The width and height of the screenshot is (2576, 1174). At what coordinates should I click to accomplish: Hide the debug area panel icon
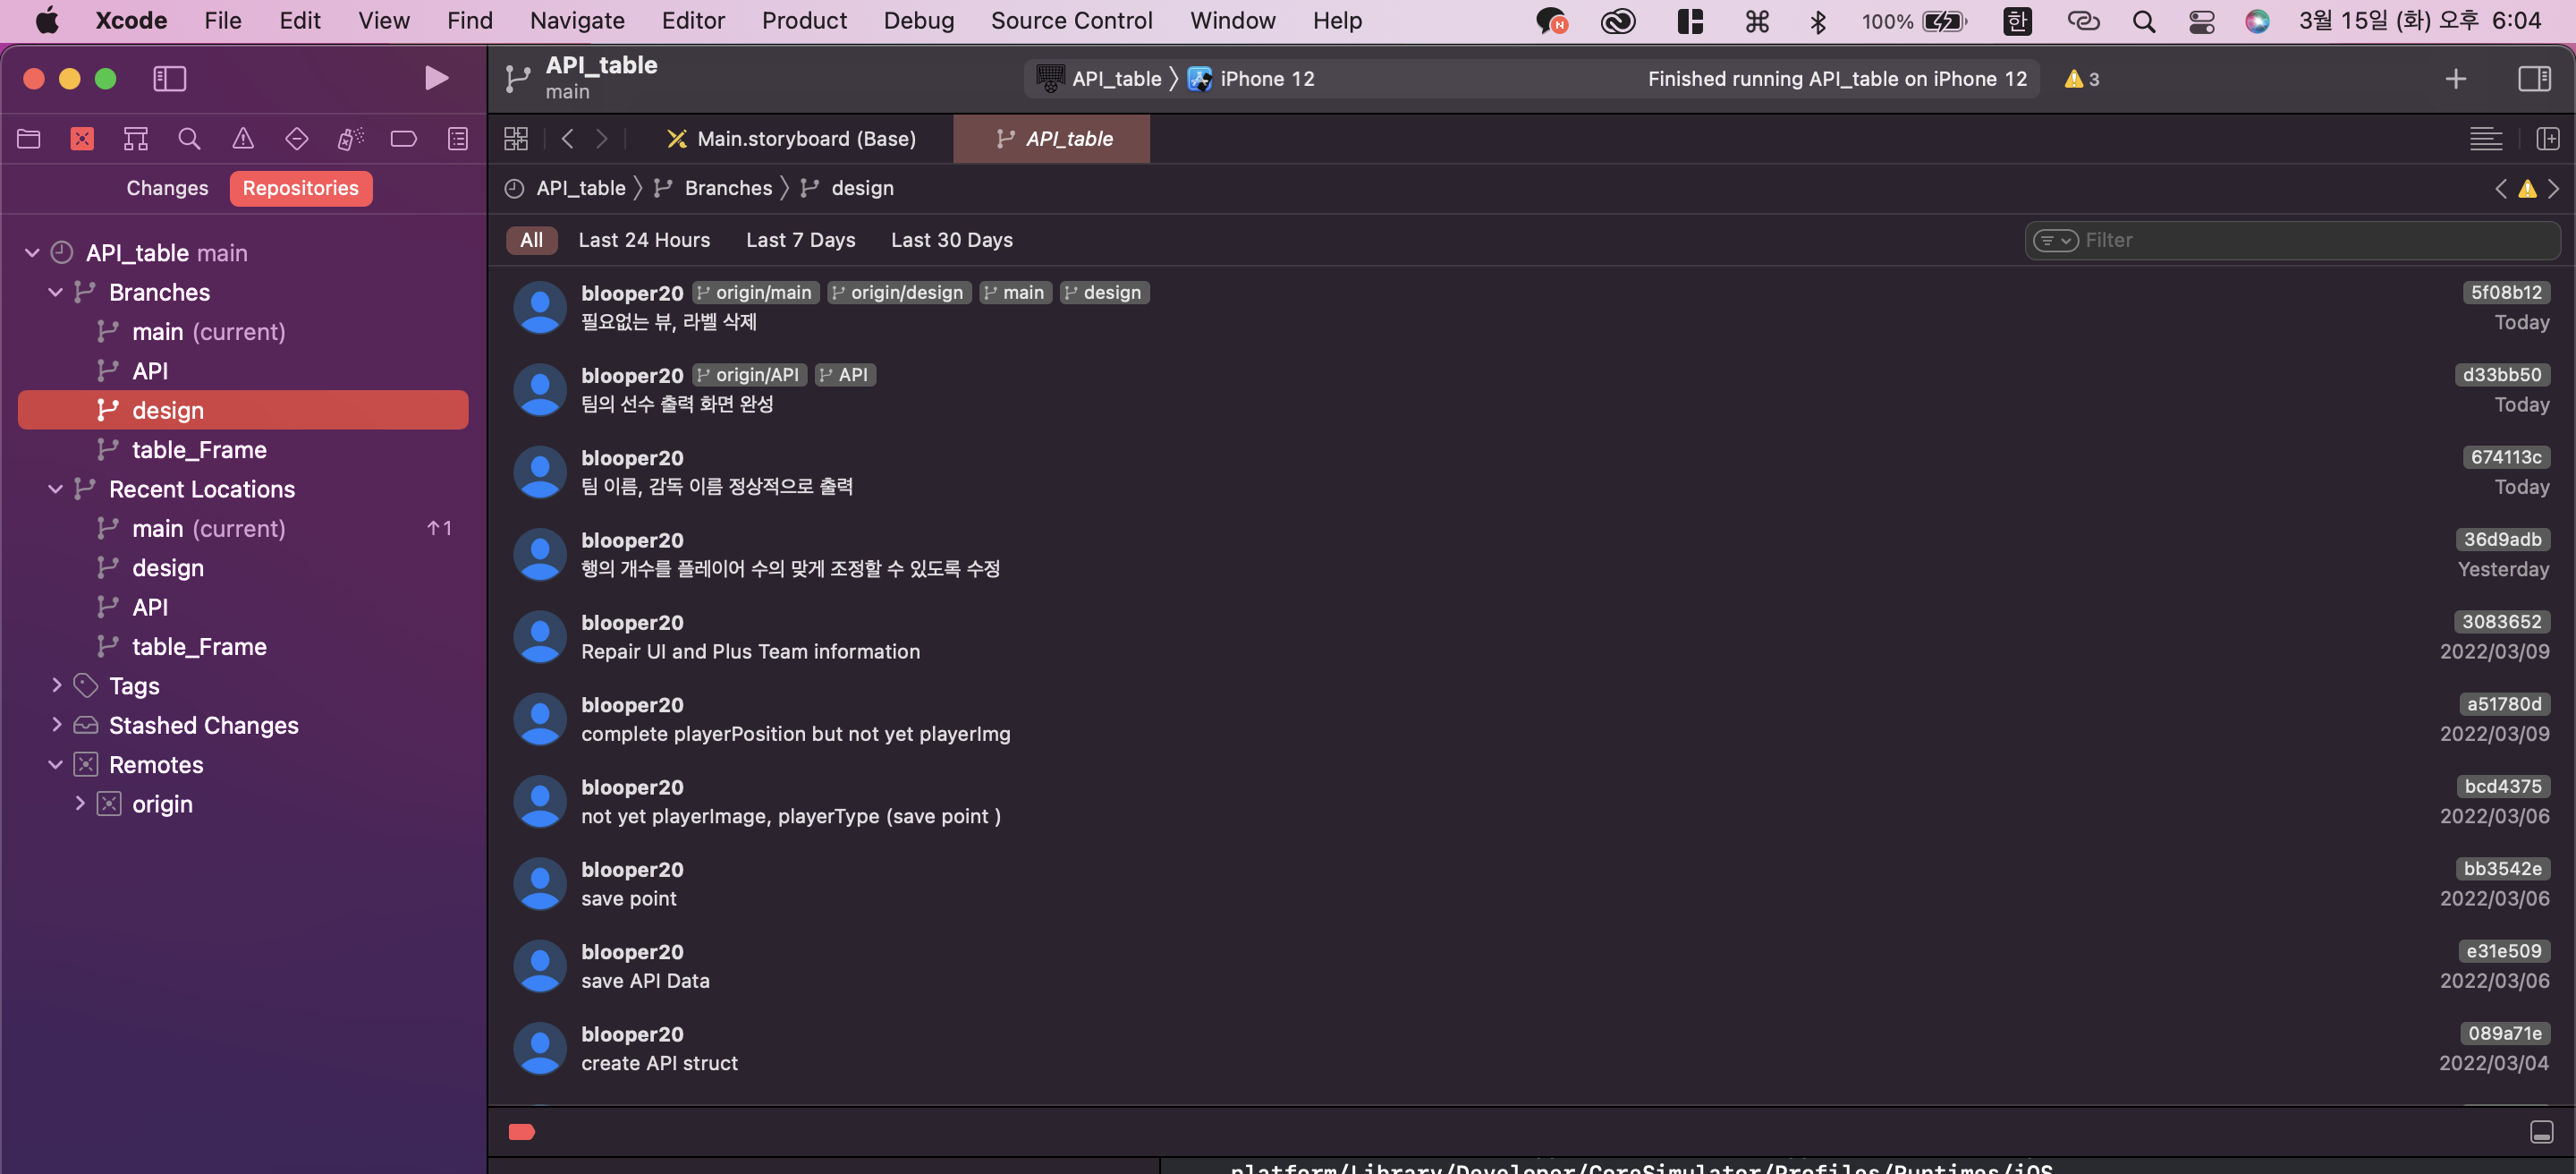click(2541, 1131)
